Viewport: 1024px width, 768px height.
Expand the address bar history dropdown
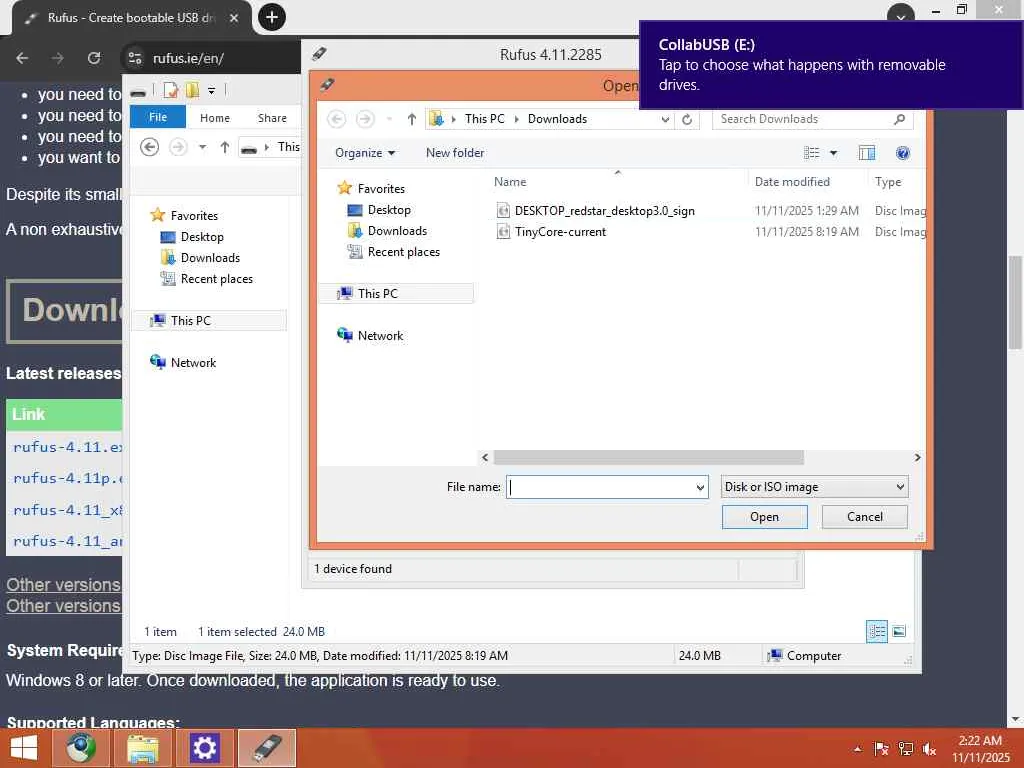click(665, 119)
